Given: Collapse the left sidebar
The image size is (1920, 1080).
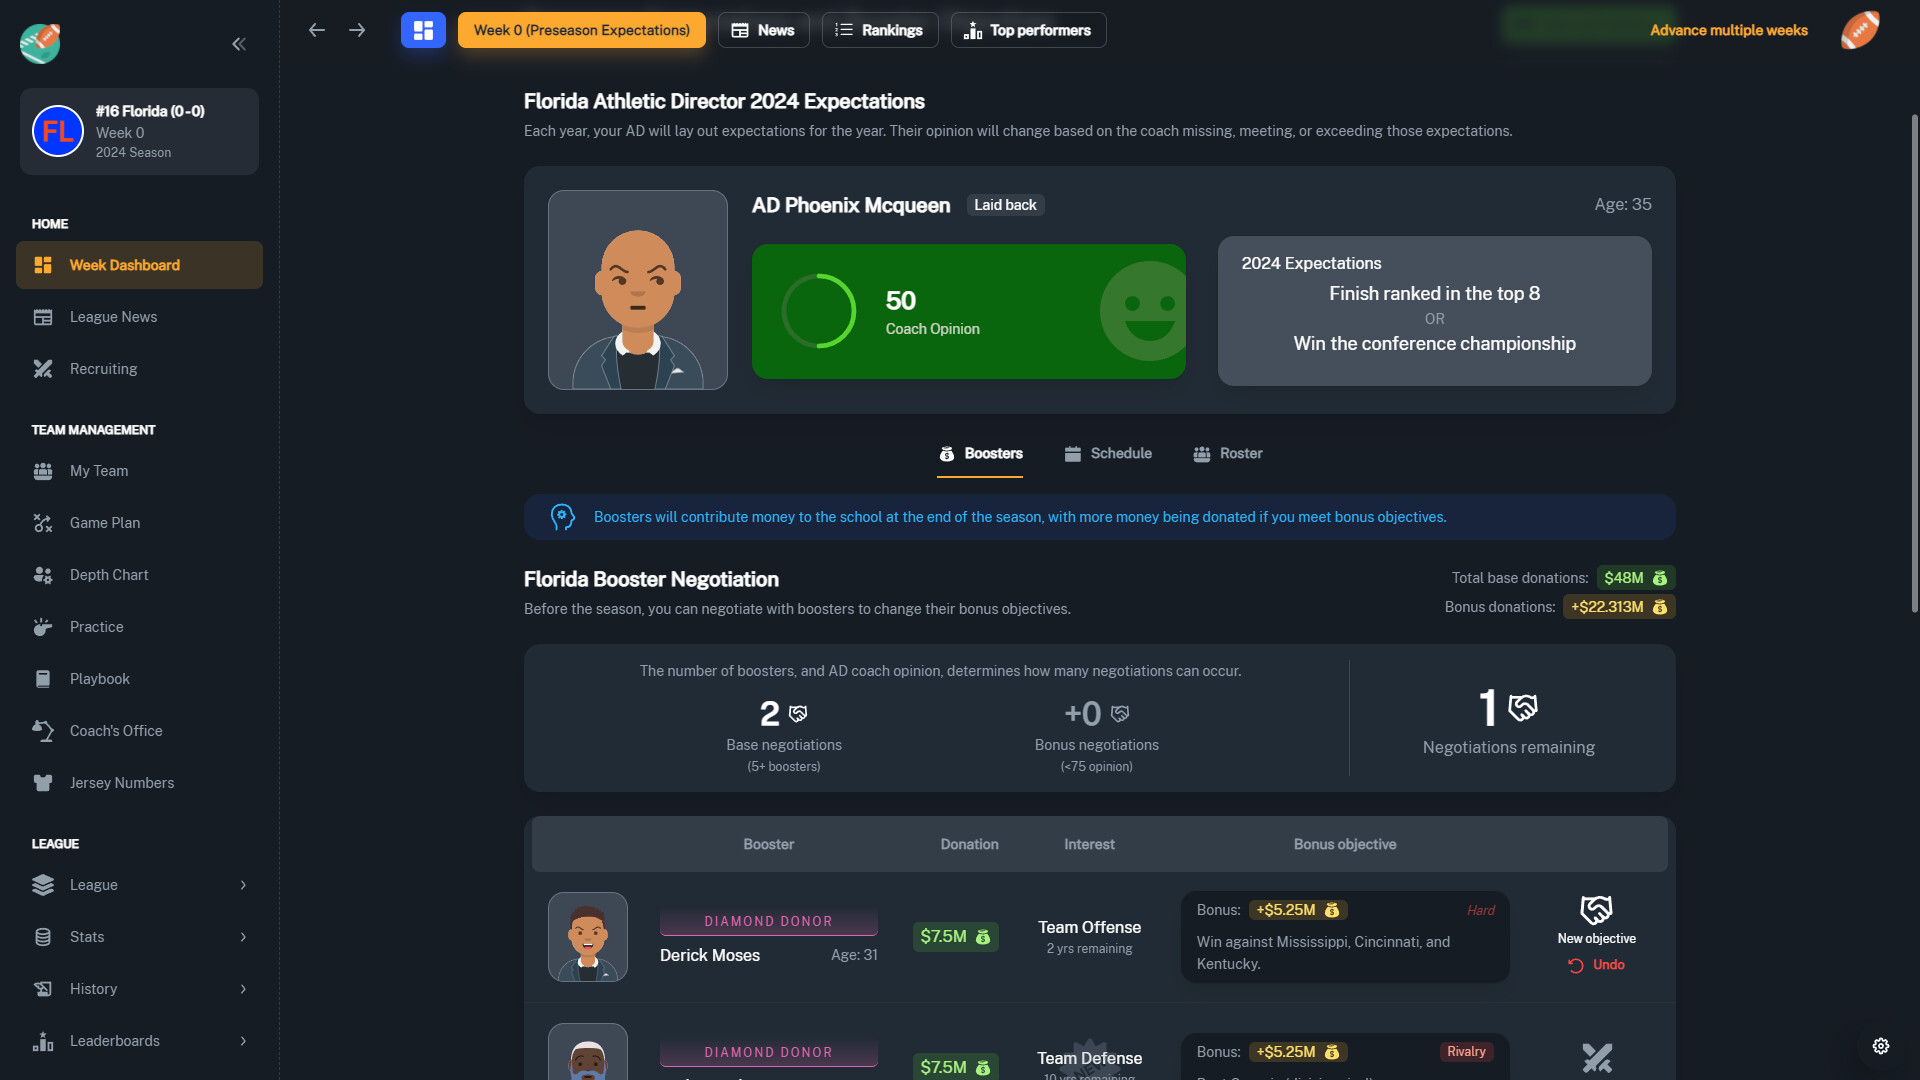Looking at the screenshot, I should [x=239, y=44].
